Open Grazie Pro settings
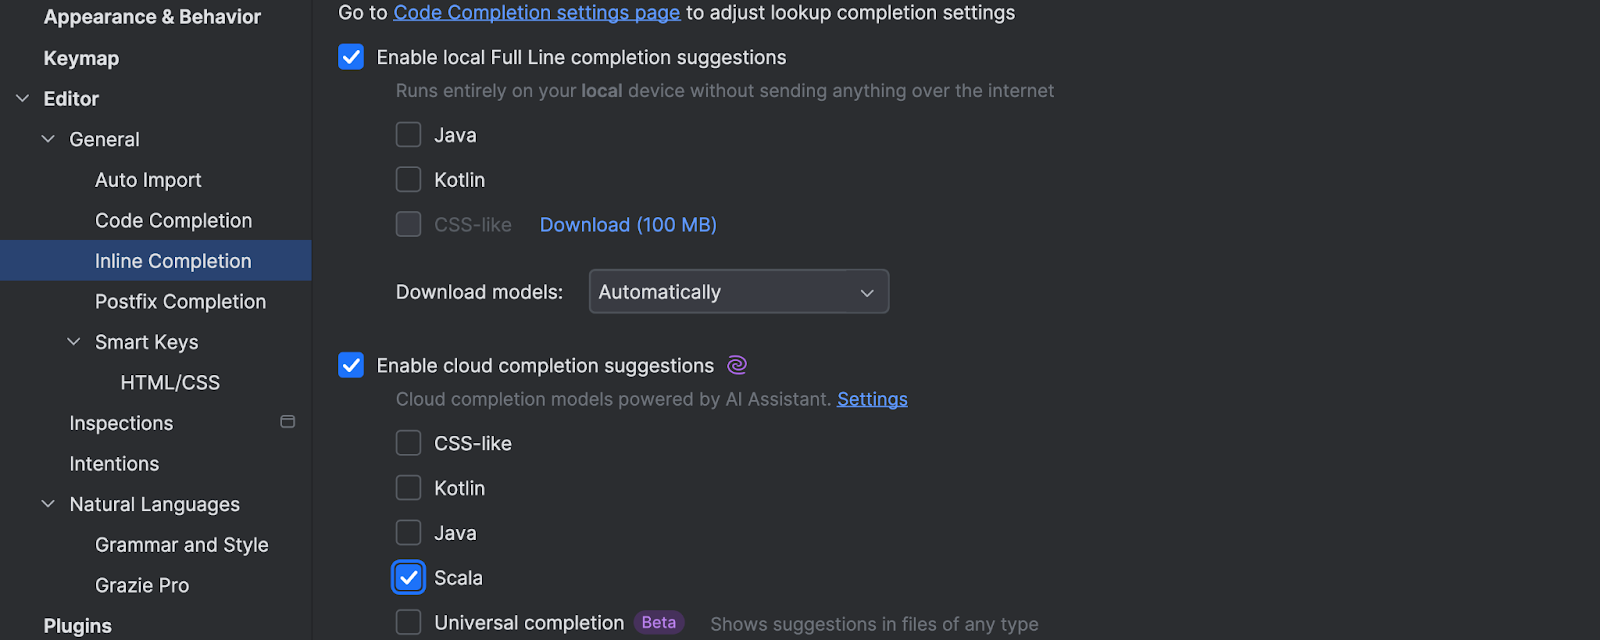 [142, 585]
